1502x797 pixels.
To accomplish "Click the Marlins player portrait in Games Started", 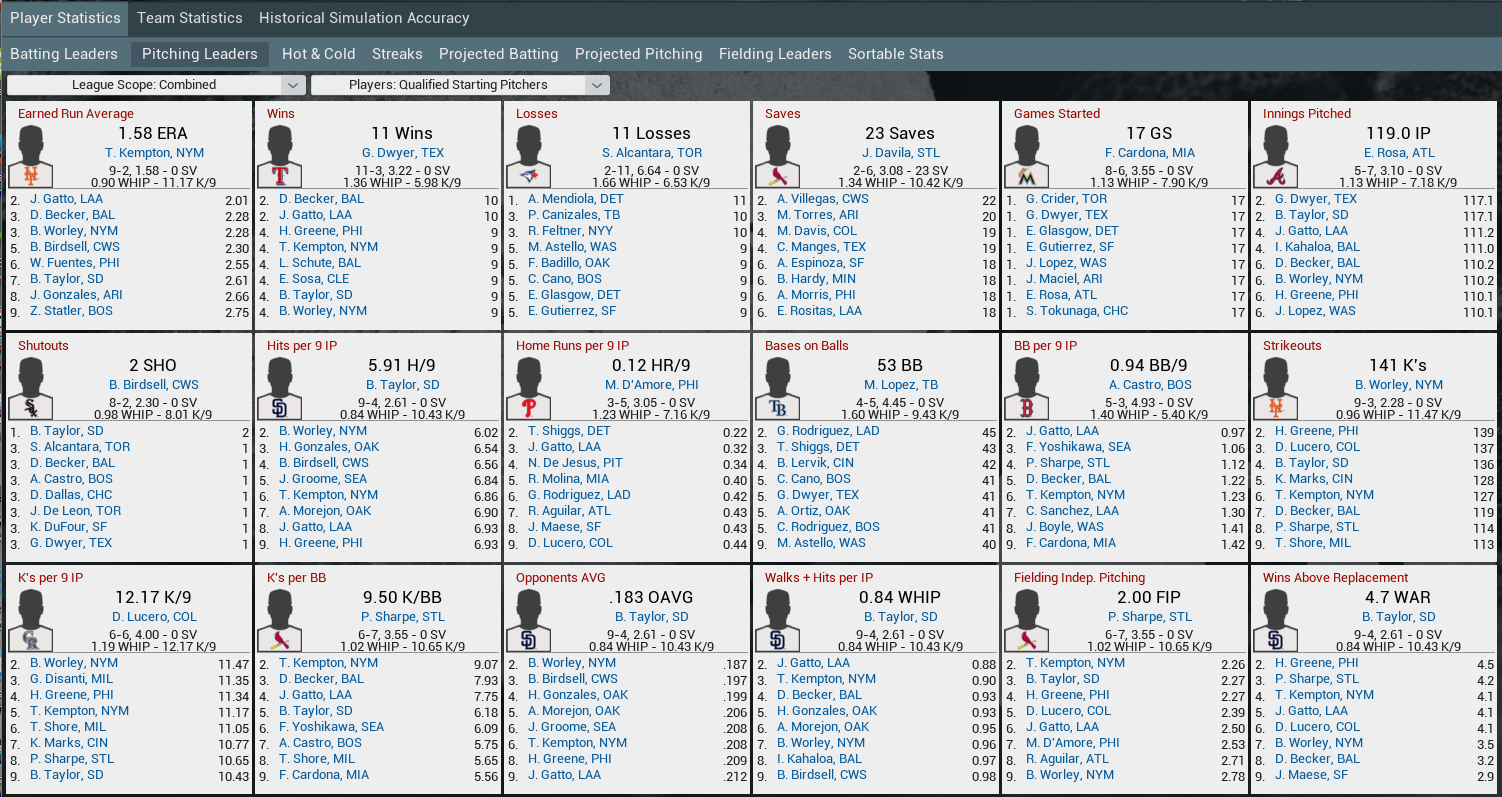I will [1032, 157].
